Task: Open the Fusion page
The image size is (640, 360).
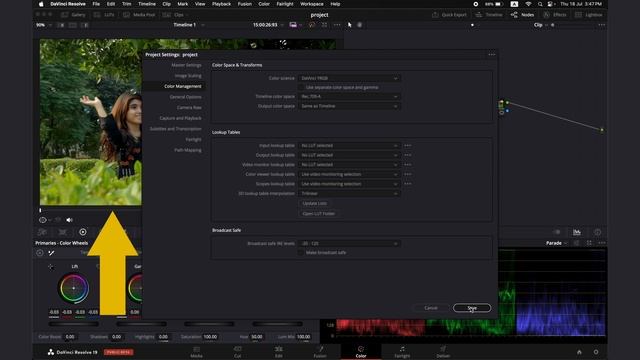Action: [320, 352]
